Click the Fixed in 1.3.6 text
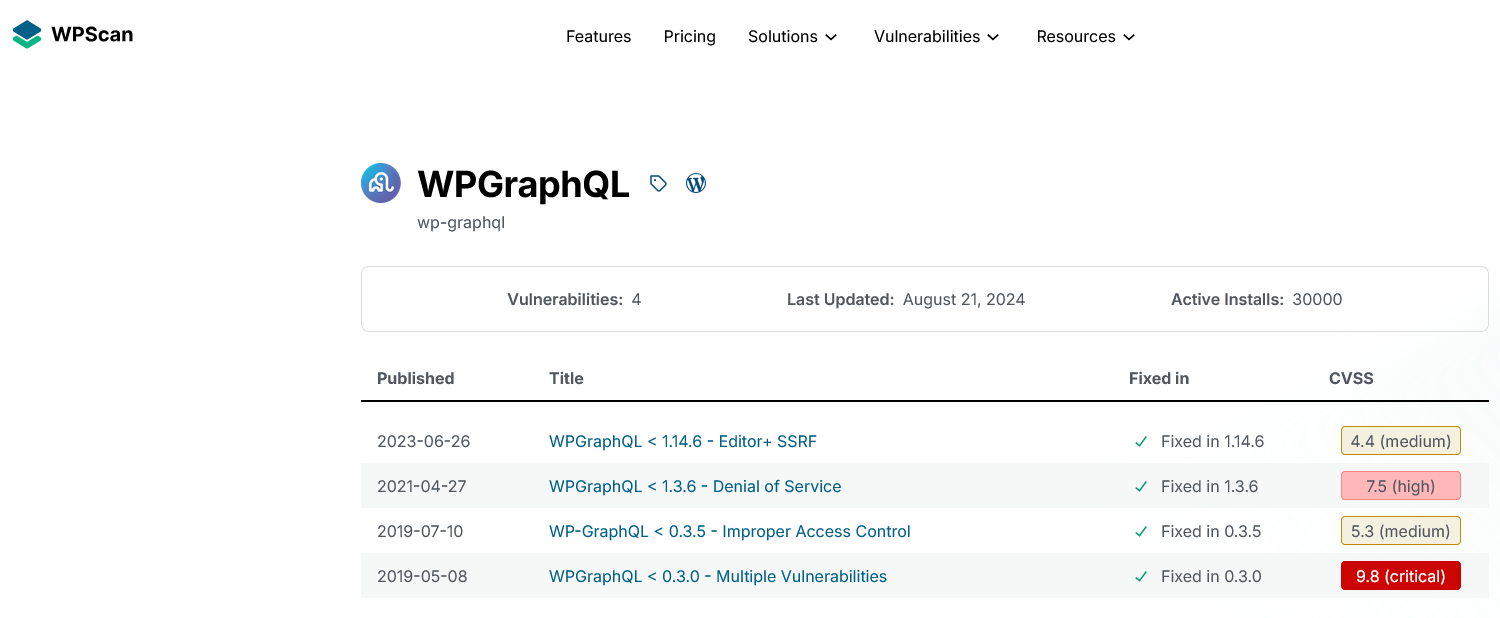 1209,486
